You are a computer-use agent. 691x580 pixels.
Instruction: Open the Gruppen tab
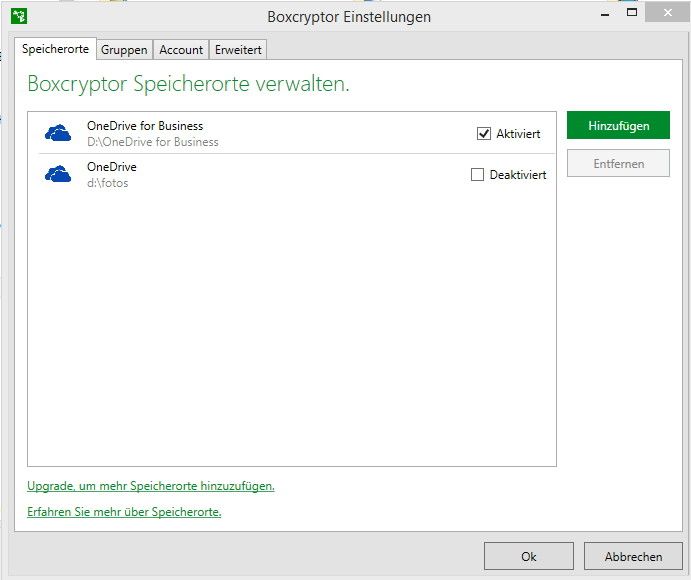pos(124,50)
